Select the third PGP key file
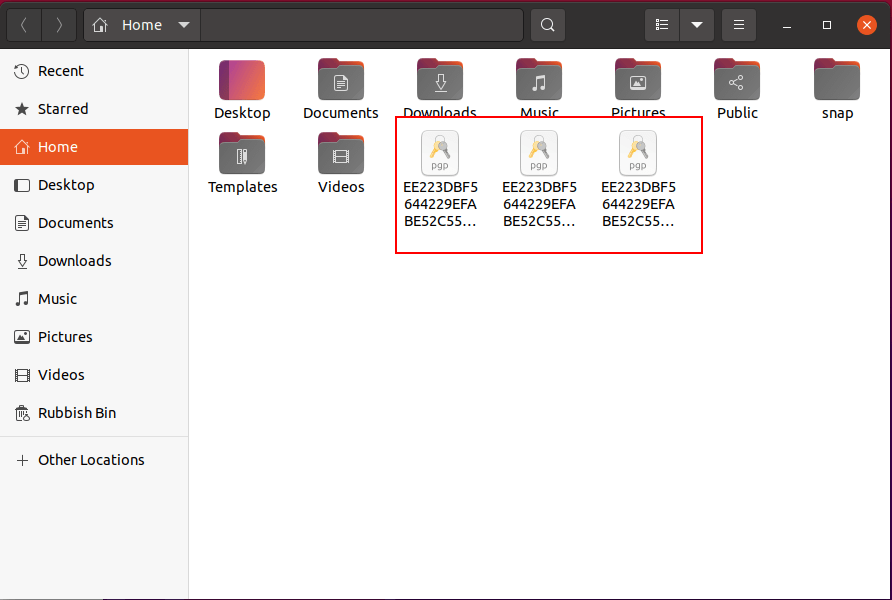Viewport: 892px width, 600px height. coord(638,155)
